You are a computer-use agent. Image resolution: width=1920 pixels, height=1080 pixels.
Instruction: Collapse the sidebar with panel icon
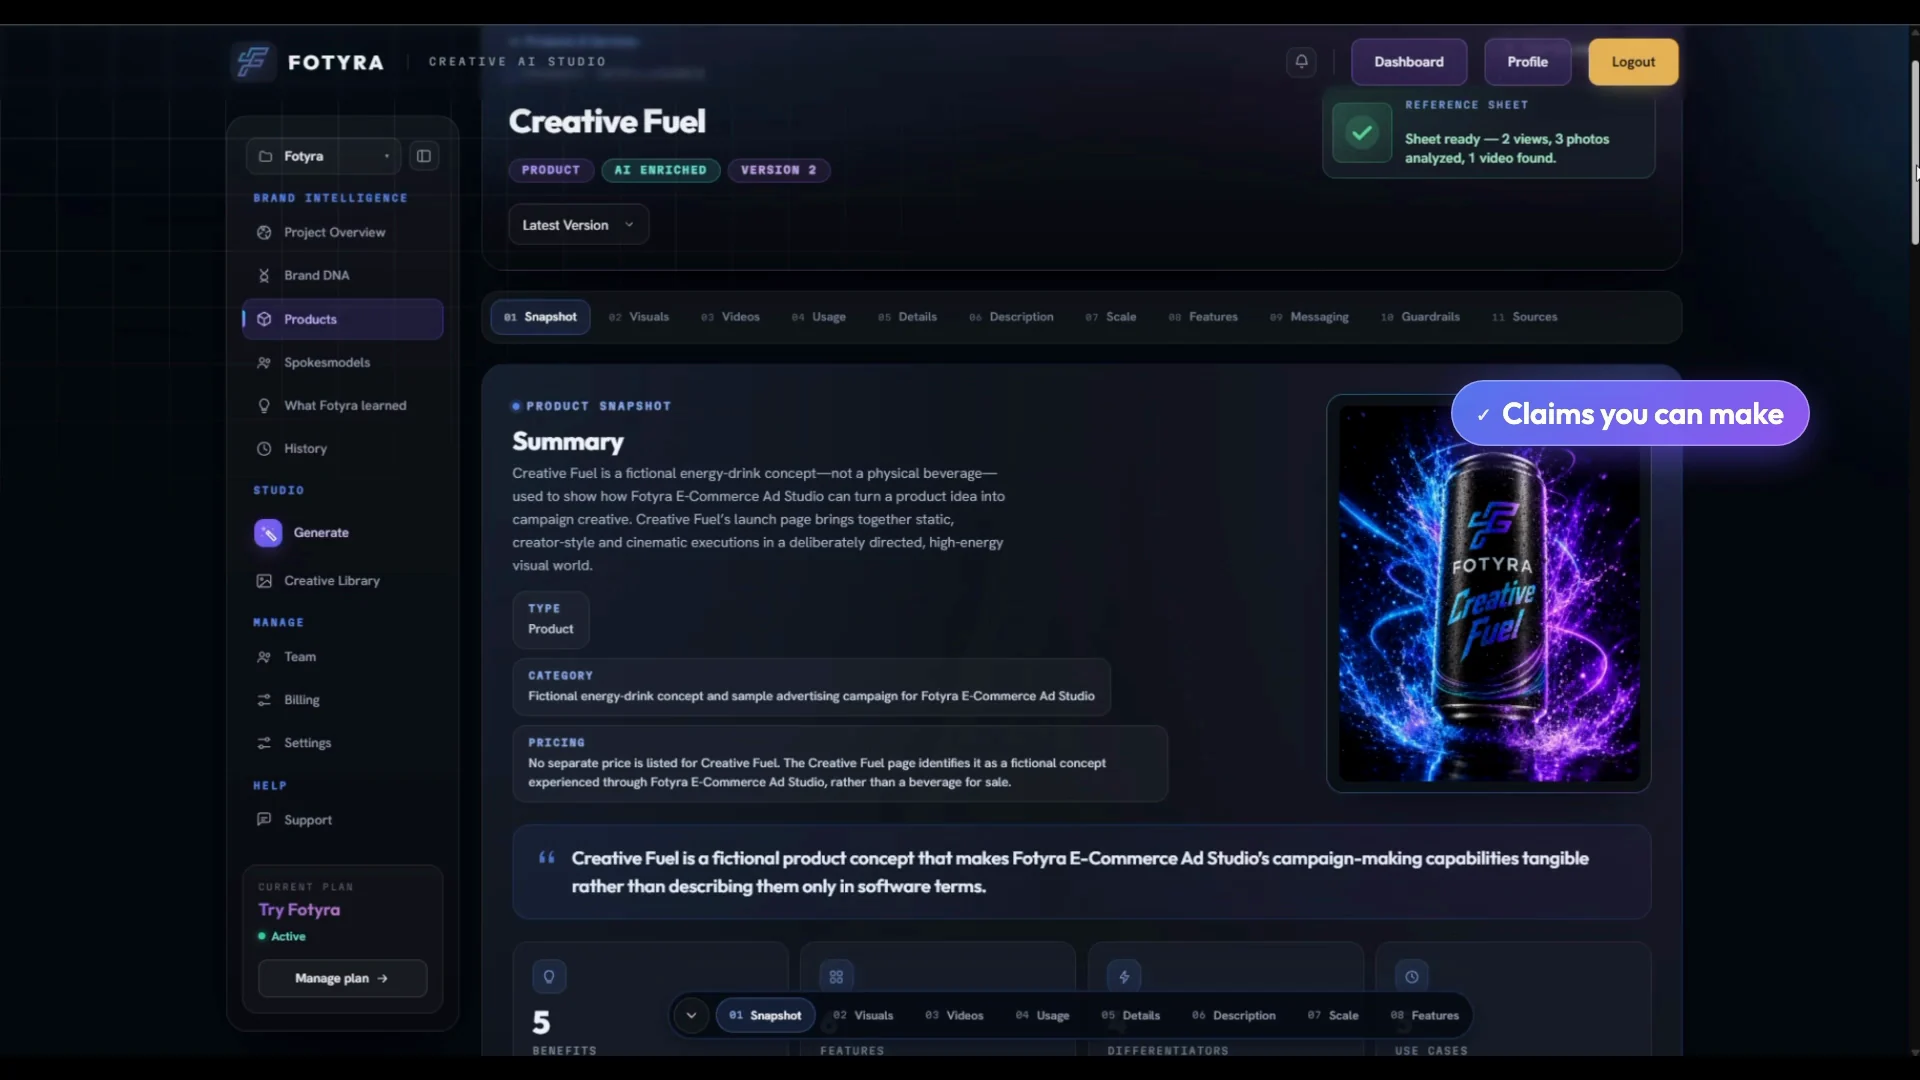point(424,156)
